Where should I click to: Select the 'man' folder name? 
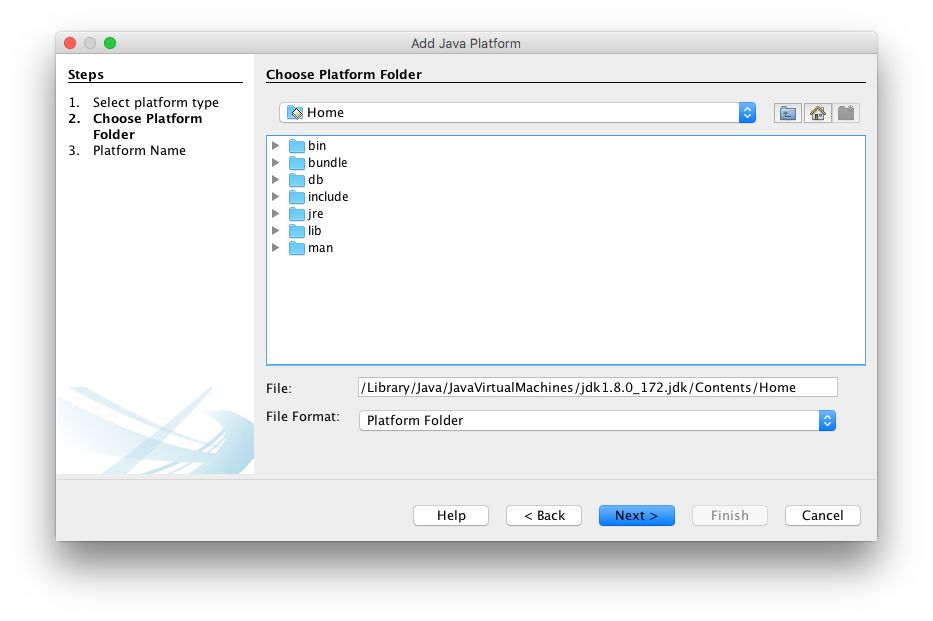coord(321,247)
